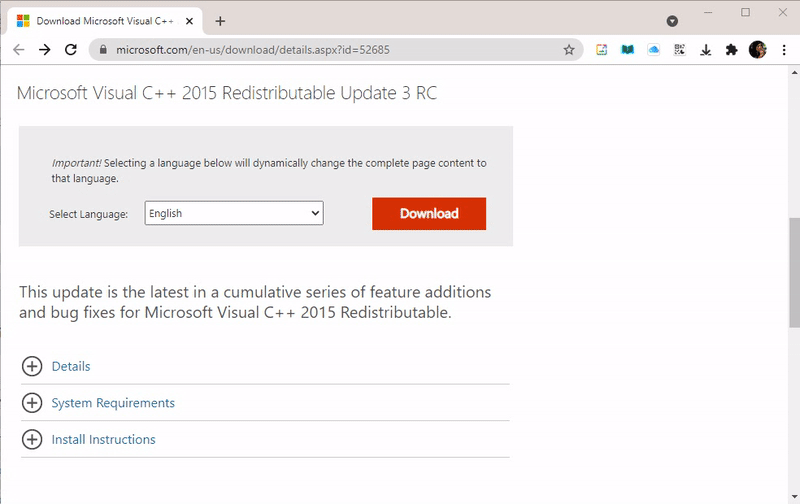Screen dimensions: 800x504
Task: Open the user profile avatar
Action: click(758, 50)
